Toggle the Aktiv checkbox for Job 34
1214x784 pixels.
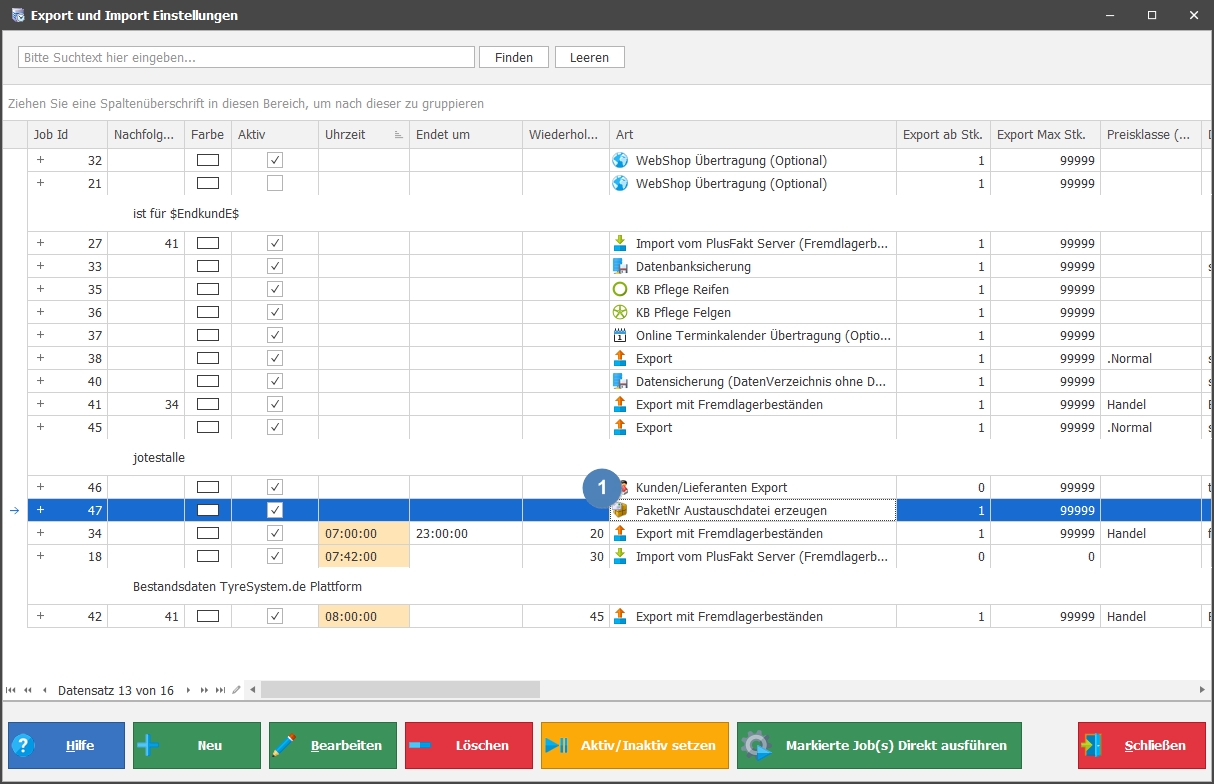[275, 533]
